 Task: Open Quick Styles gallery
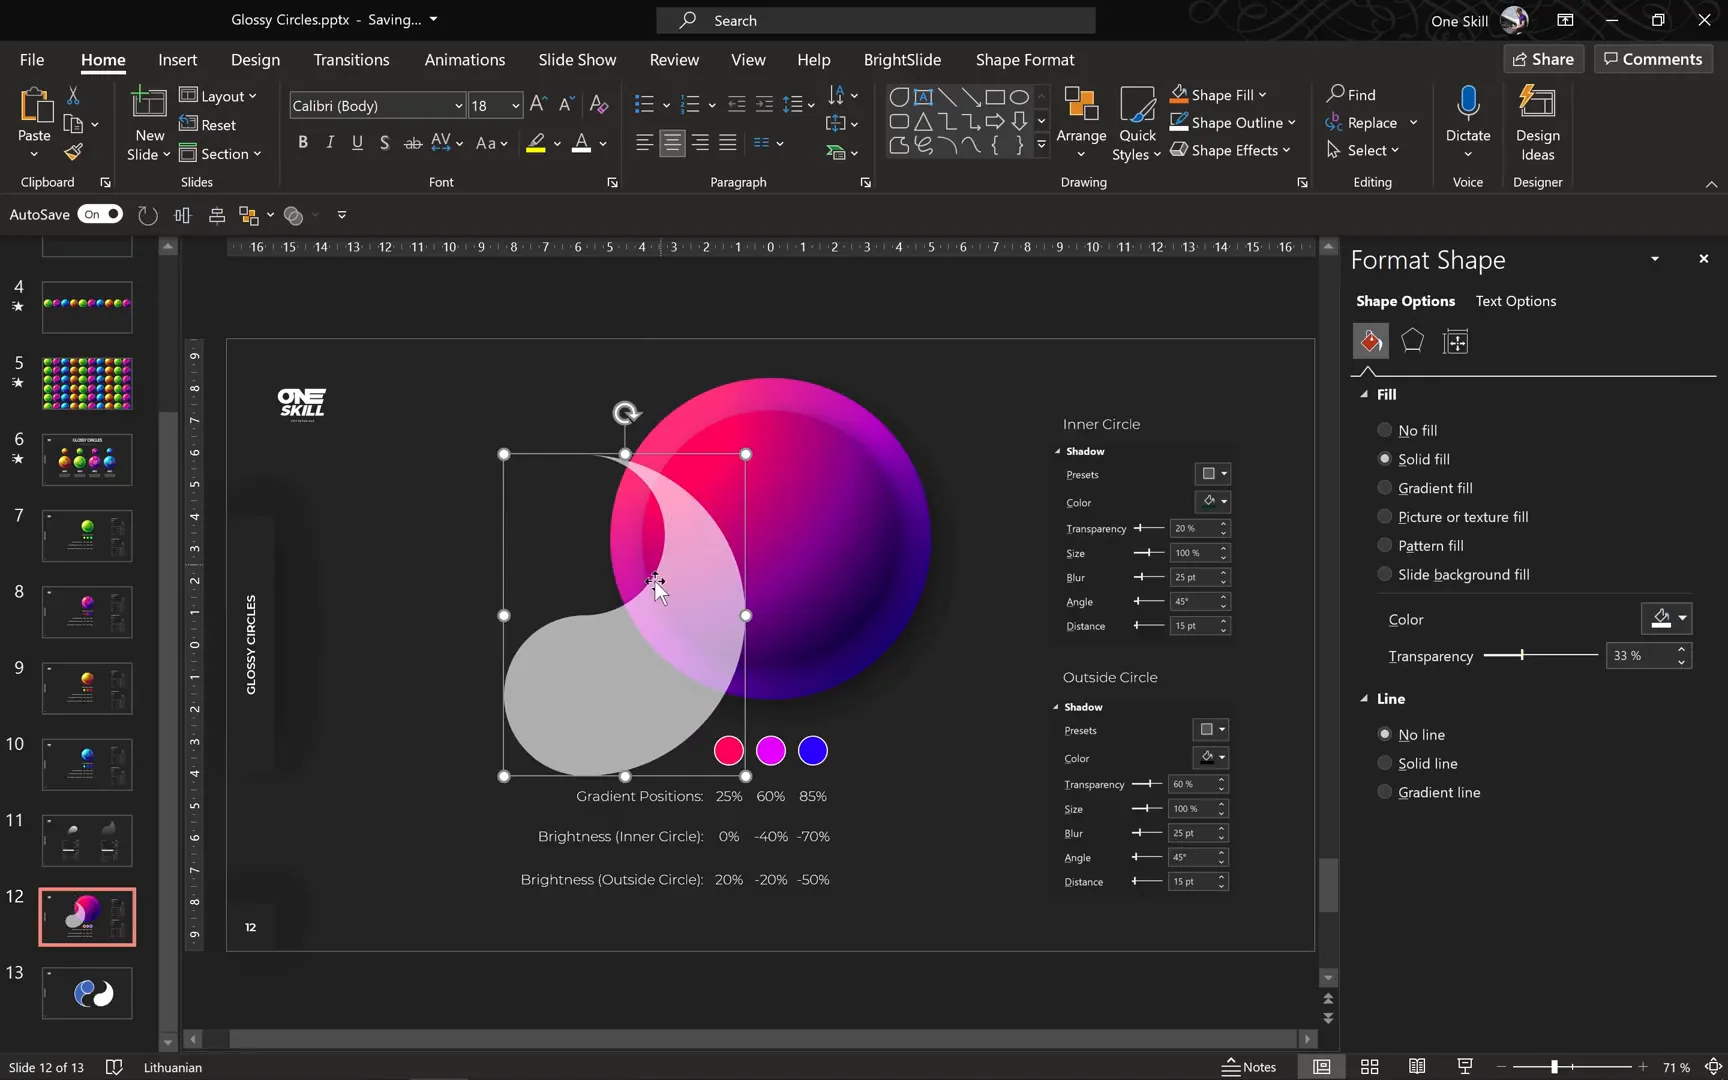click(x=1136, y=122)
